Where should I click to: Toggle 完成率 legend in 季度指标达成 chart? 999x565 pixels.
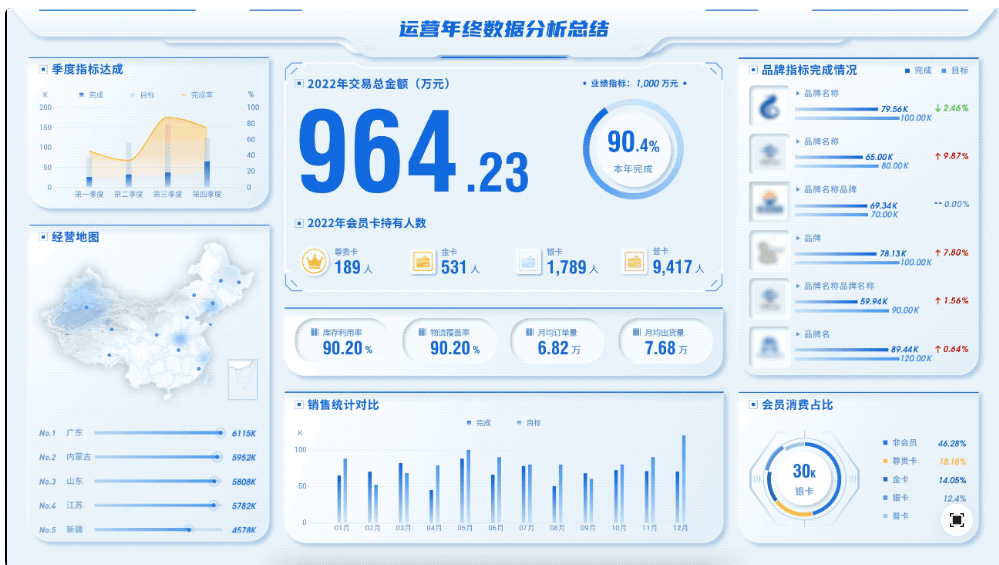coord(197,95)
